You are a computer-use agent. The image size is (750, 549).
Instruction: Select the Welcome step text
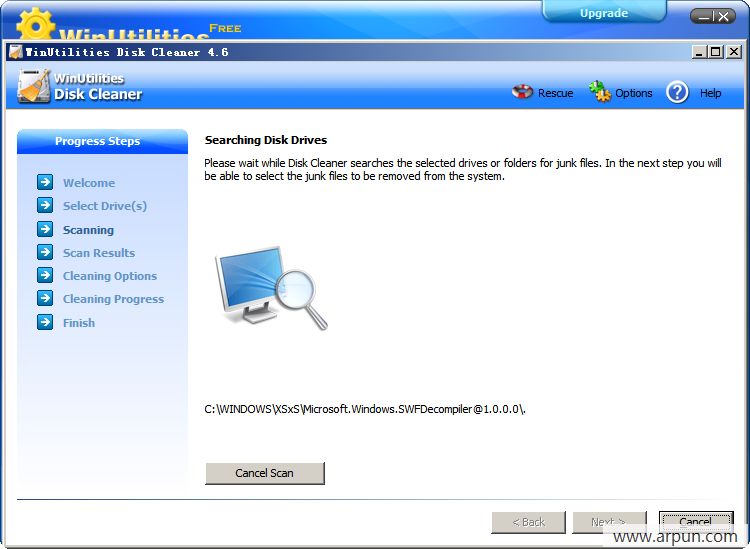(89, 183)
